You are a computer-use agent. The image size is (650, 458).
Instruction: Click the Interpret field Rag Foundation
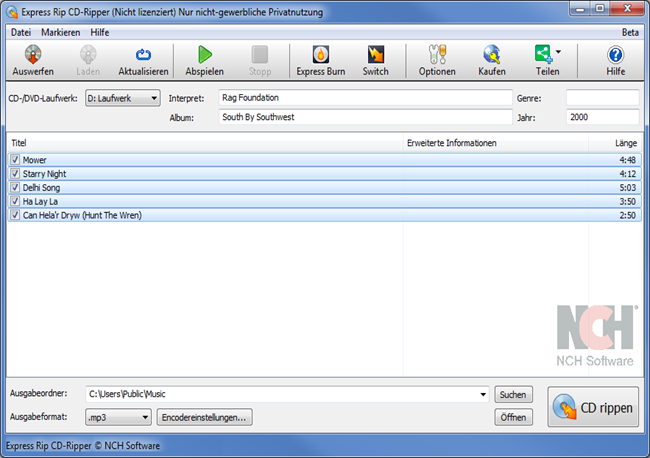coord(365,98)
